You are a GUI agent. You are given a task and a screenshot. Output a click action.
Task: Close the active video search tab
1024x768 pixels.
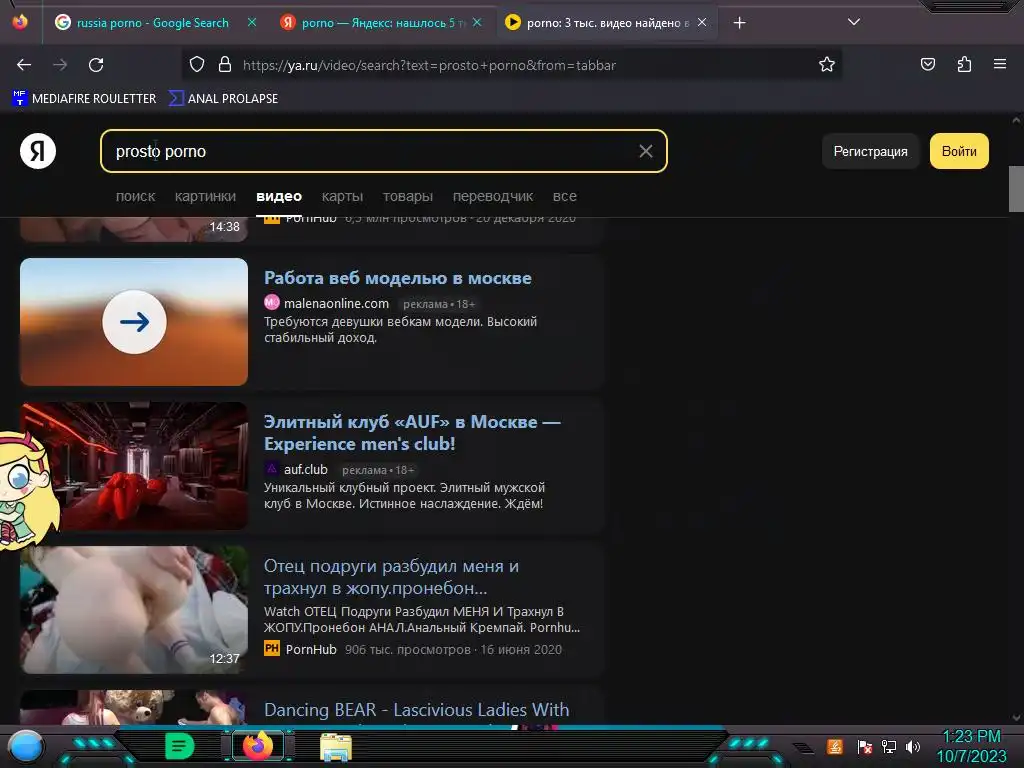[702, 23]
